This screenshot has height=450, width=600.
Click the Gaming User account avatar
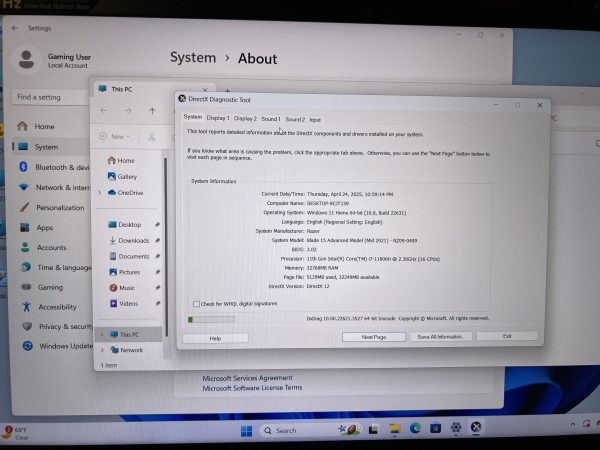coord(26,60)
